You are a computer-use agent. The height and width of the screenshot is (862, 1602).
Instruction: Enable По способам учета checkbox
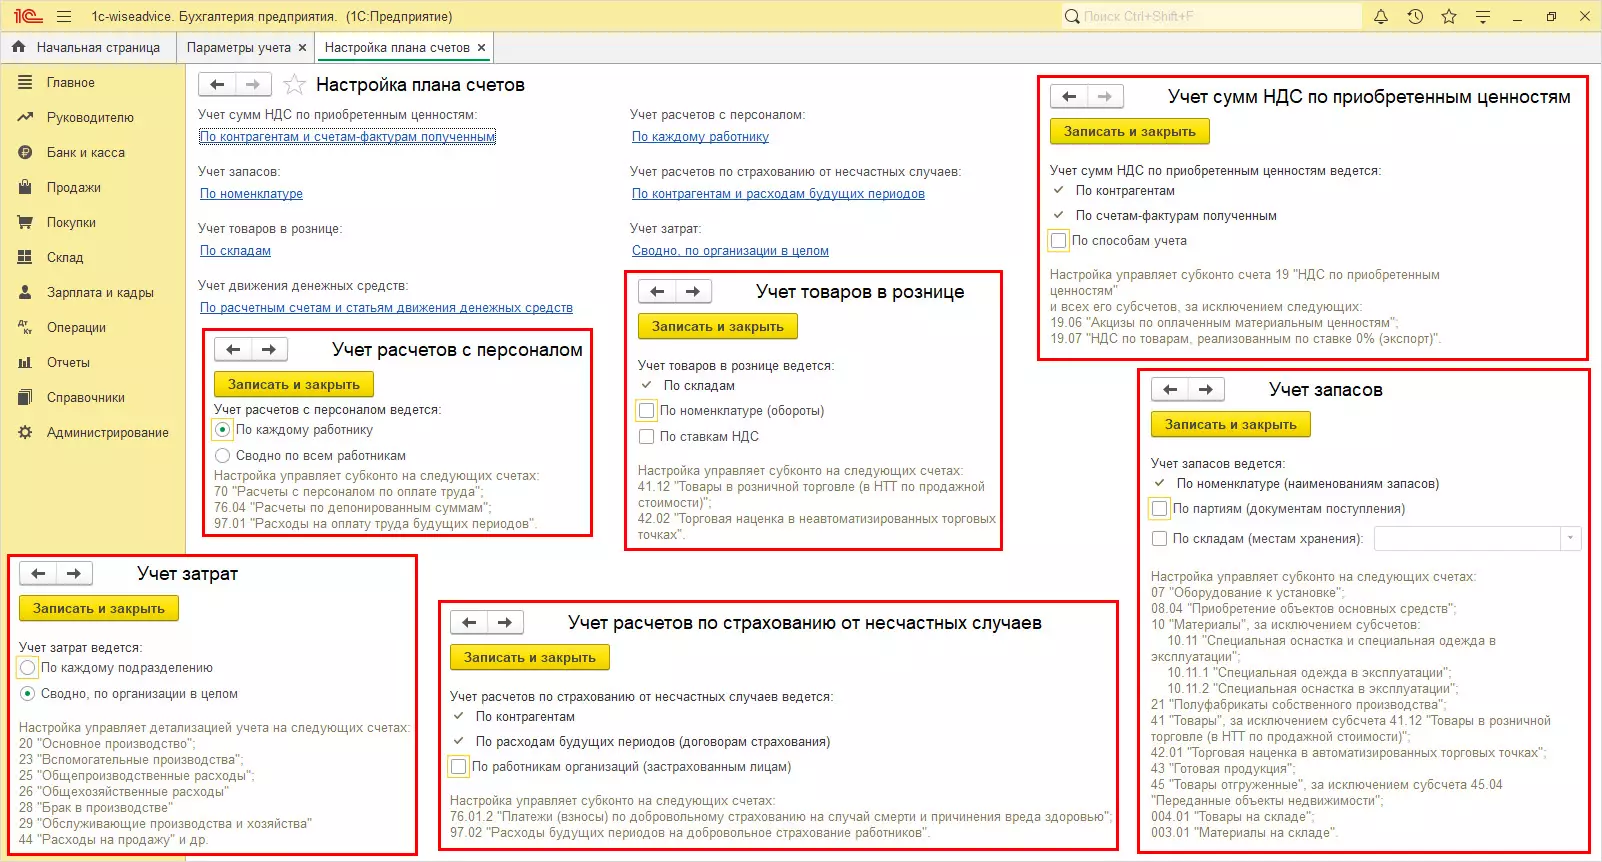[x=1058, y=240]
